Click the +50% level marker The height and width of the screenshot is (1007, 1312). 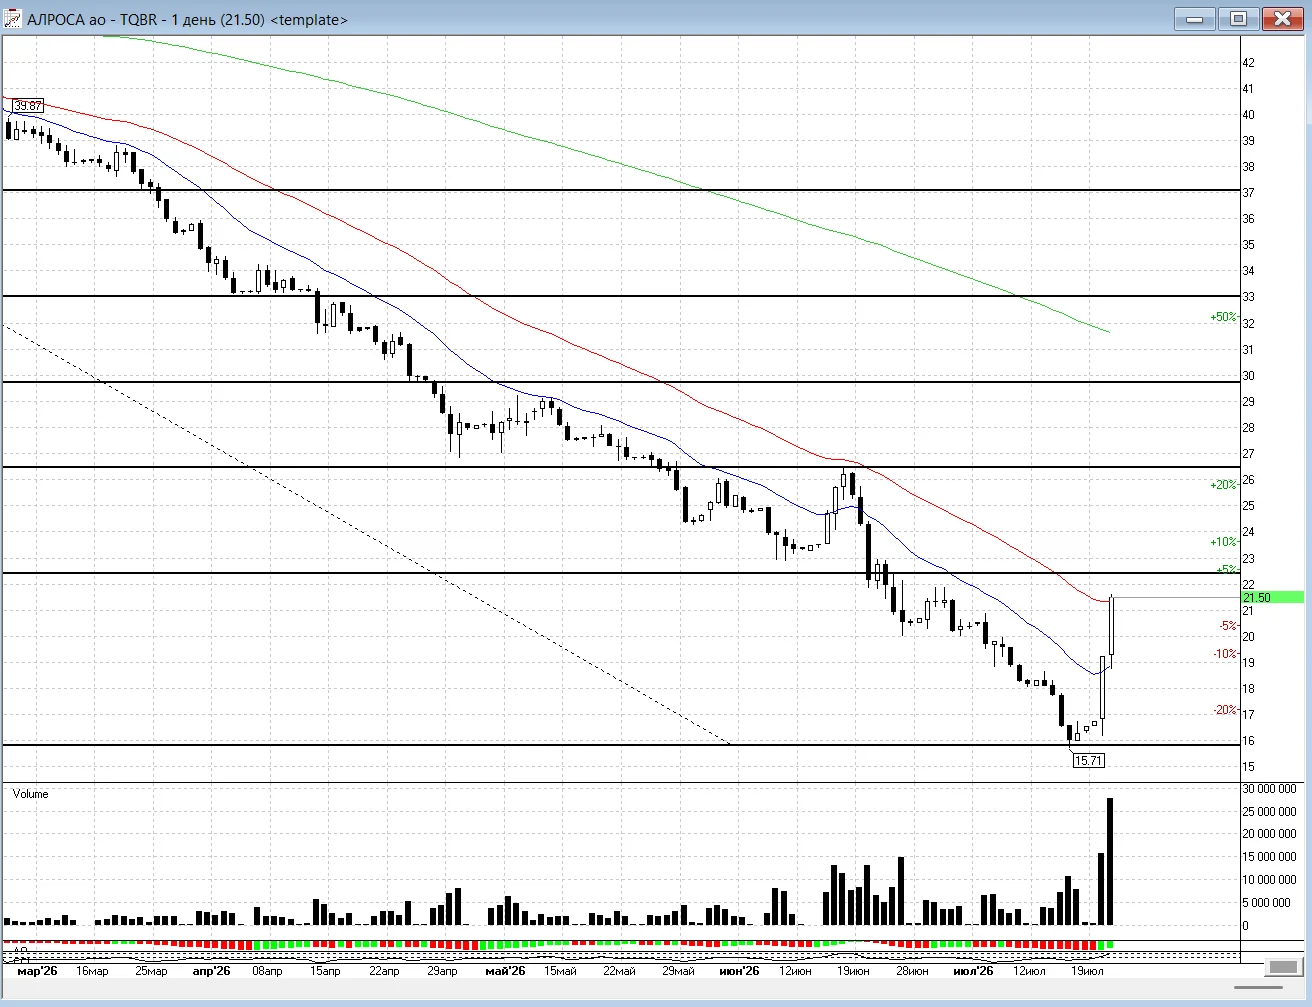(x=1223, y=317)
